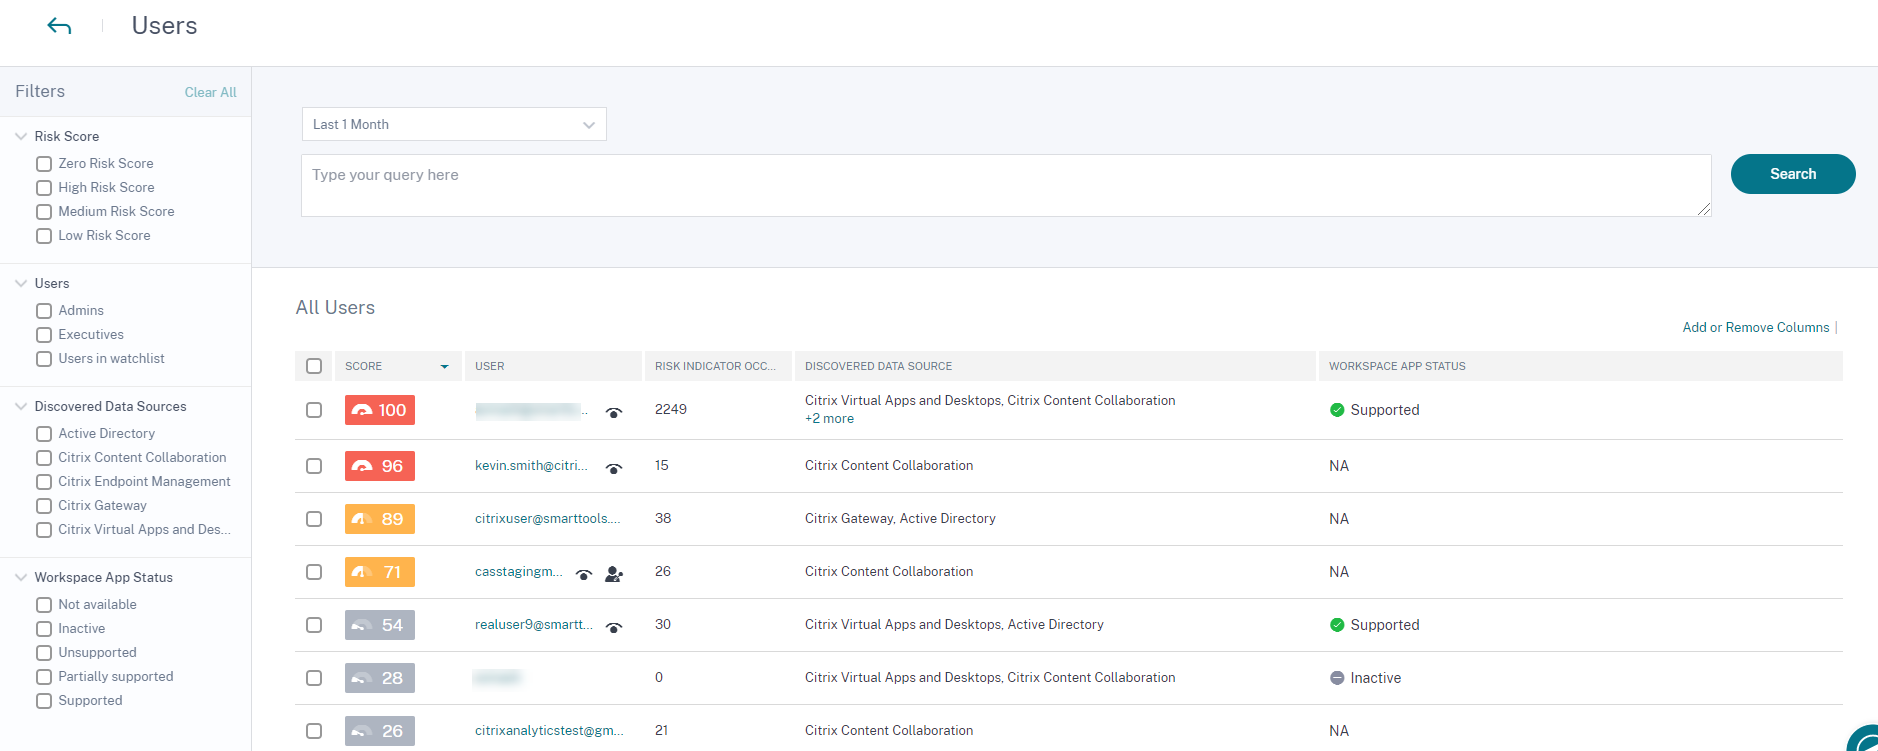The height and width of the screenshot is (751, 1878).
Task: Click 'Citrix Gateway, Active Directory' cell
Action: pos(900,519)
